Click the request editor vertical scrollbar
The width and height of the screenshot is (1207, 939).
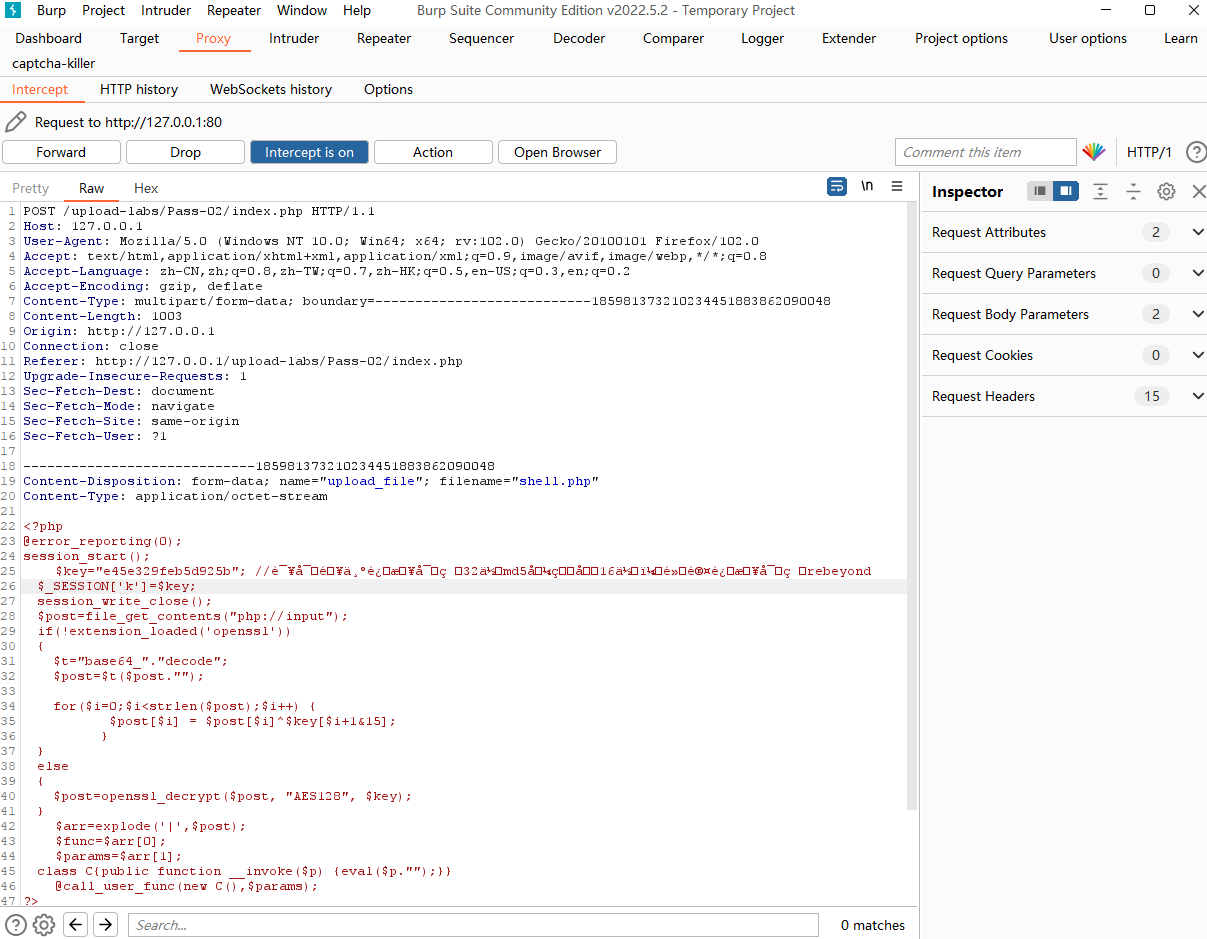pos(911,504)
